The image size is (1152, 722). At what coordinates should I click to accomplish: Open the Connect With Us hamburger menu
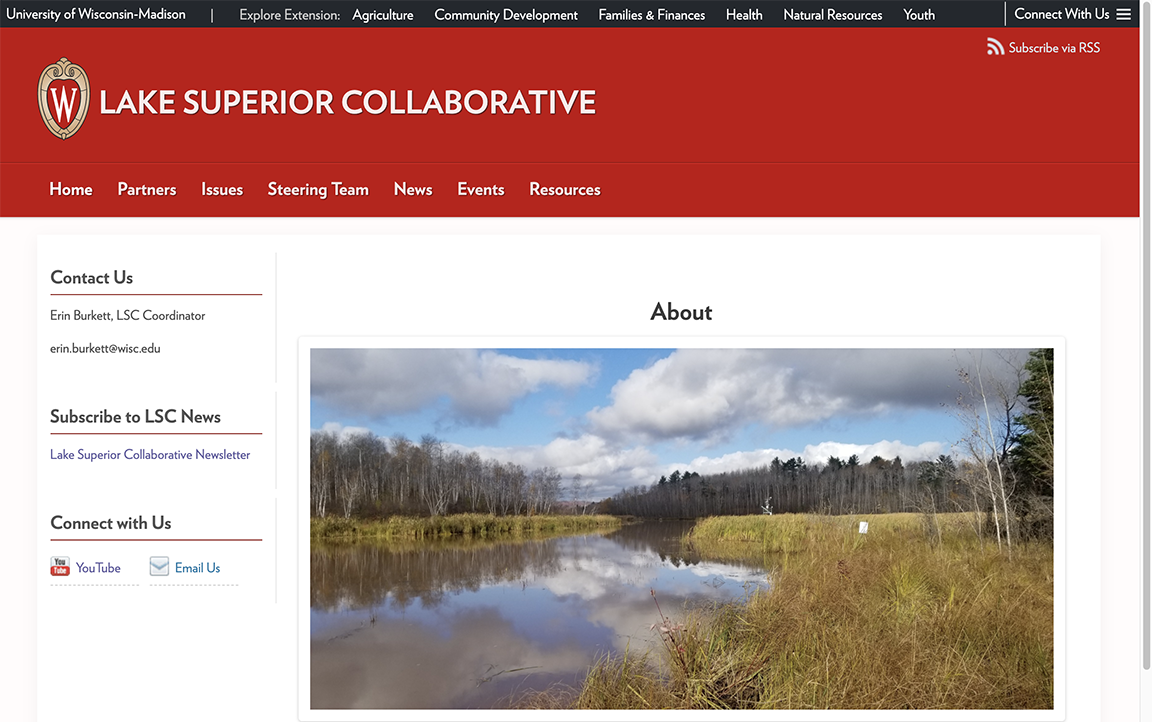tap(1124, 14)
